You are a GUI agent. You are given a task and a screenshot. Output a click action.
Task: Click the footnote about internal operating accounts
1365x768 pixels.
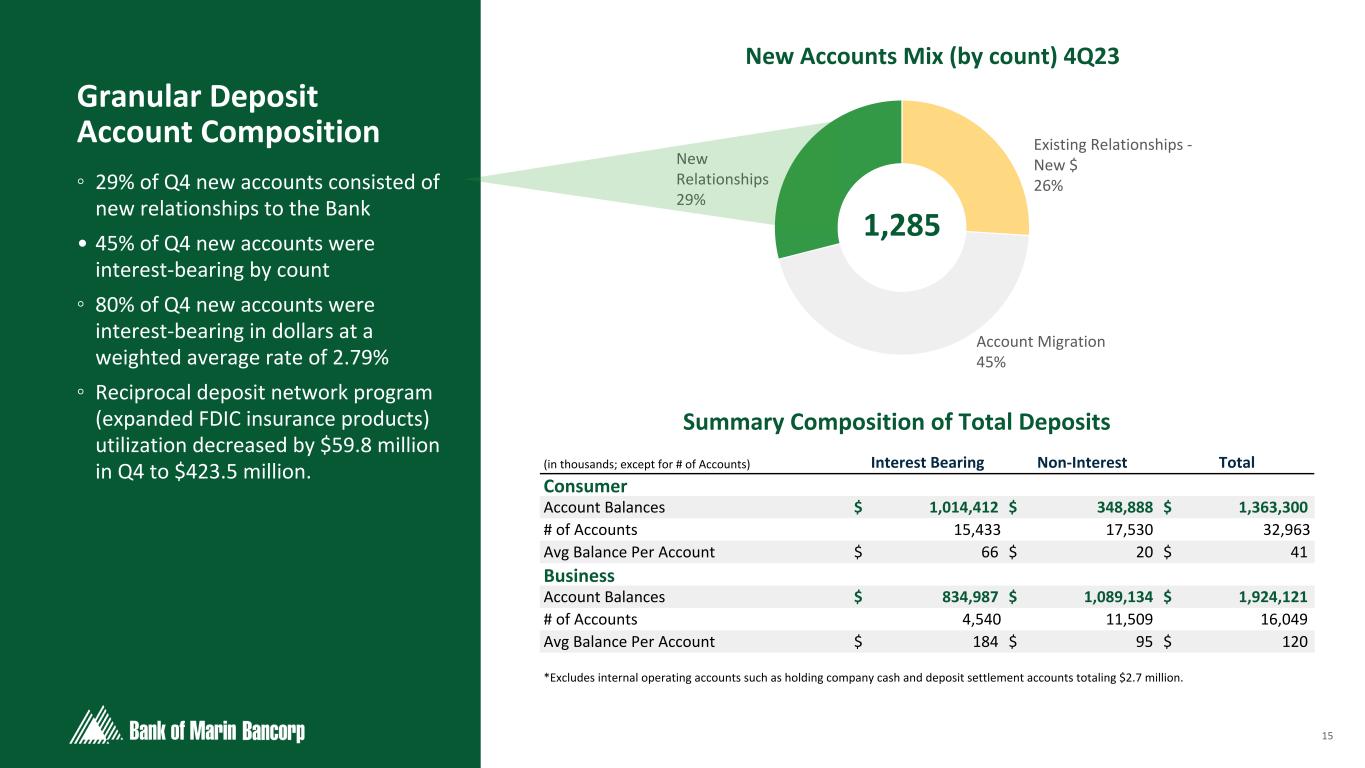tap(863, 677)
